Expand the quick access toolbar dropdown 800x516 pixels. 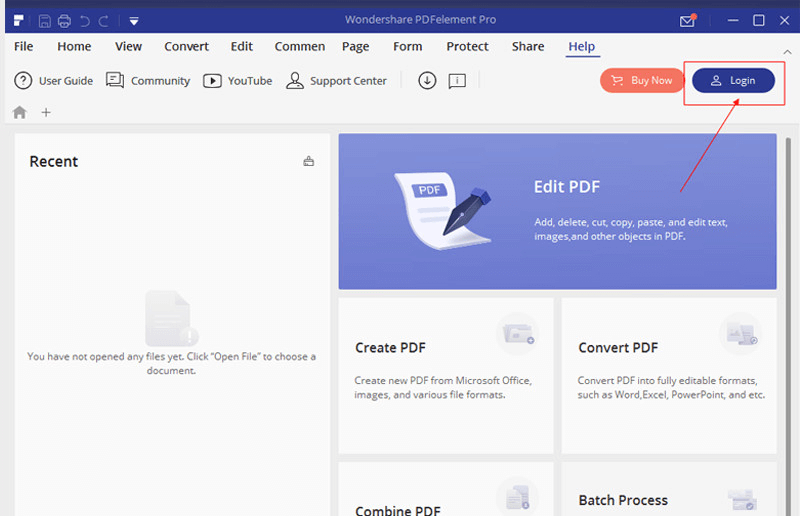133,20
